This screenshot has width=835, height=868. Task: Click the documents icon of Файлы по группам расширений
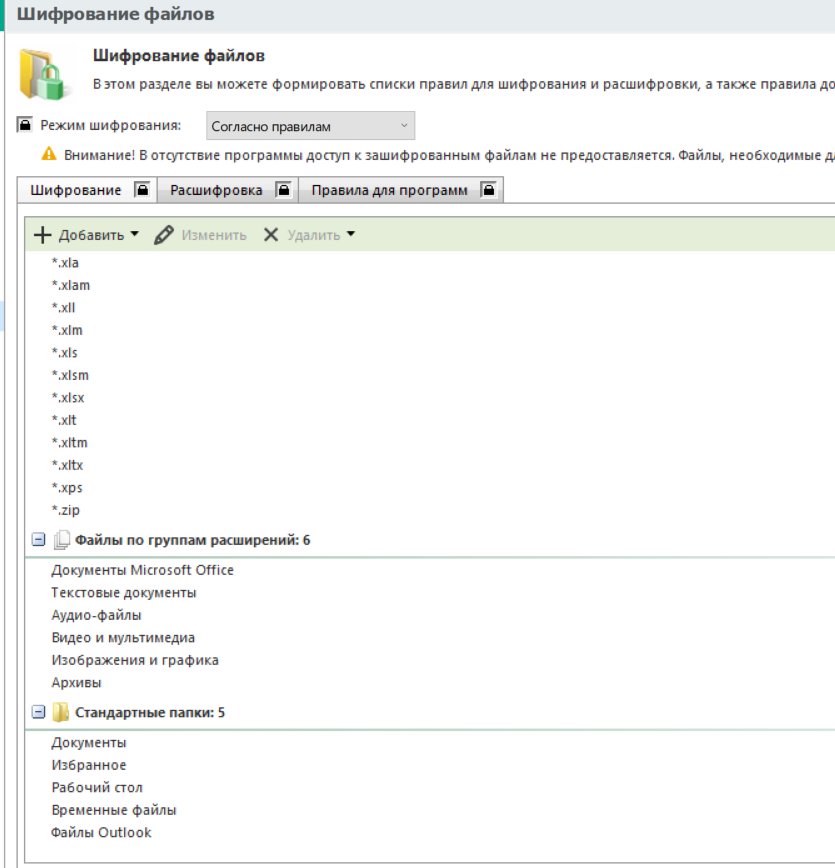click(x=61, y=540)
